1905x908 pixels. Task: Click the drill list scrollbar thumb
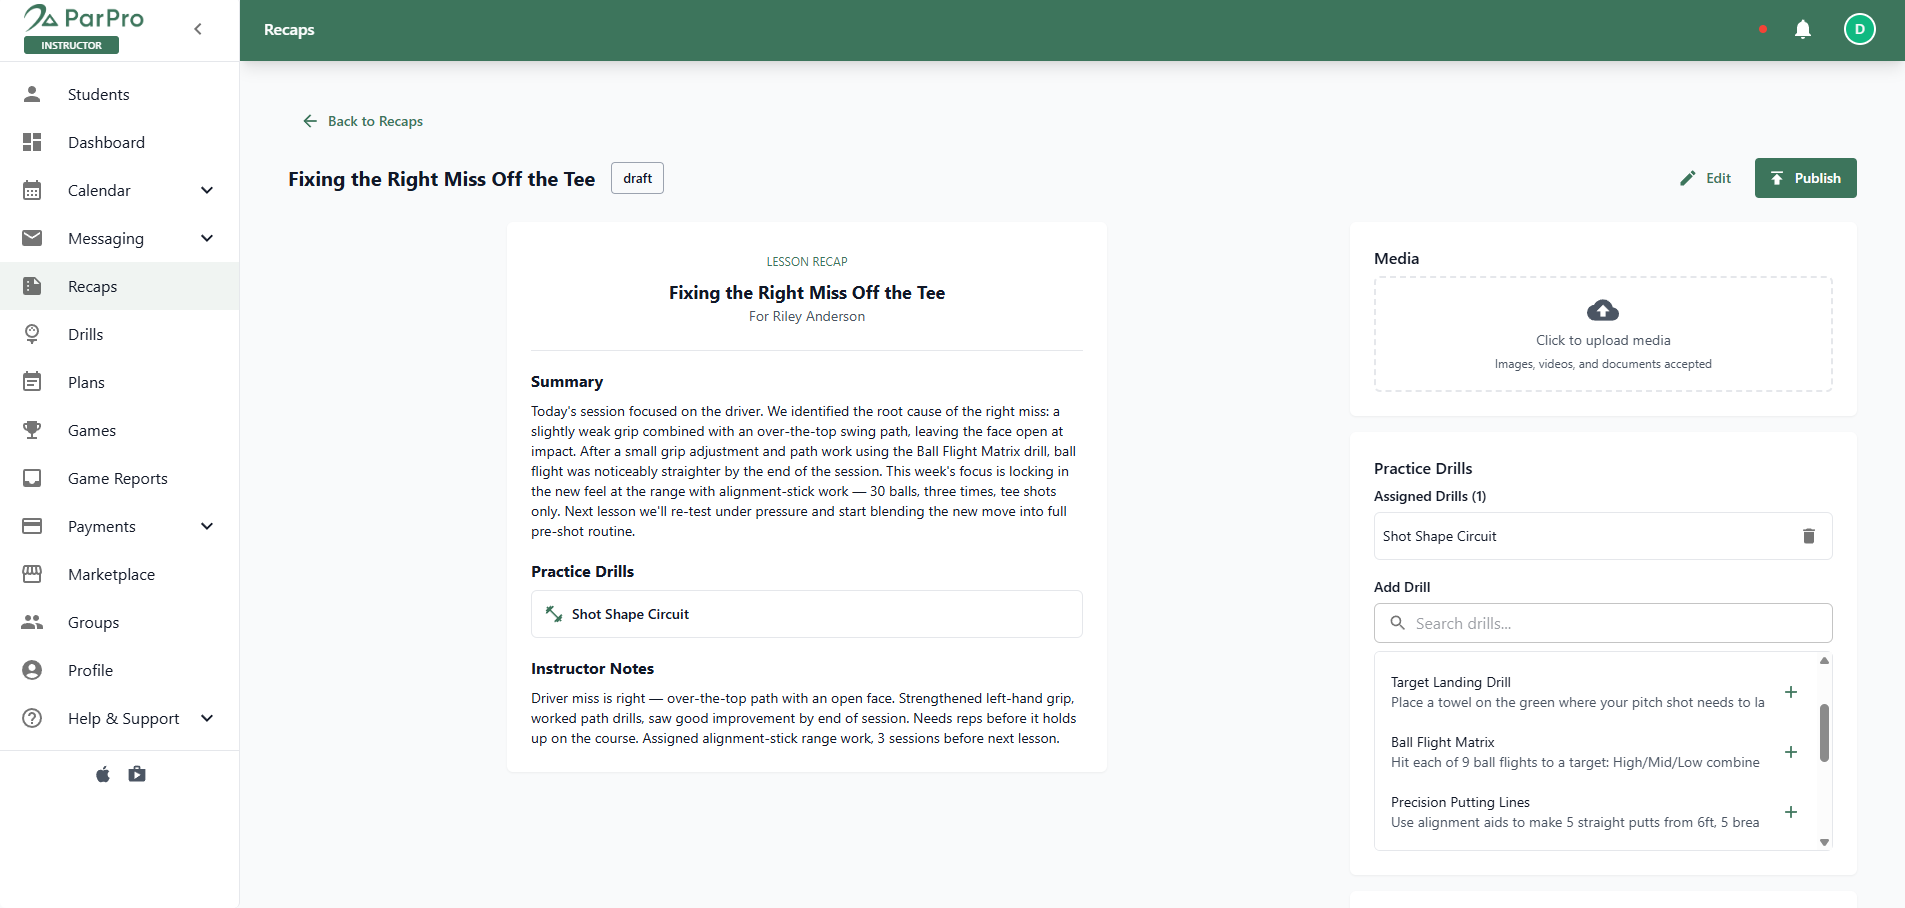click(x=1824, y=733)
